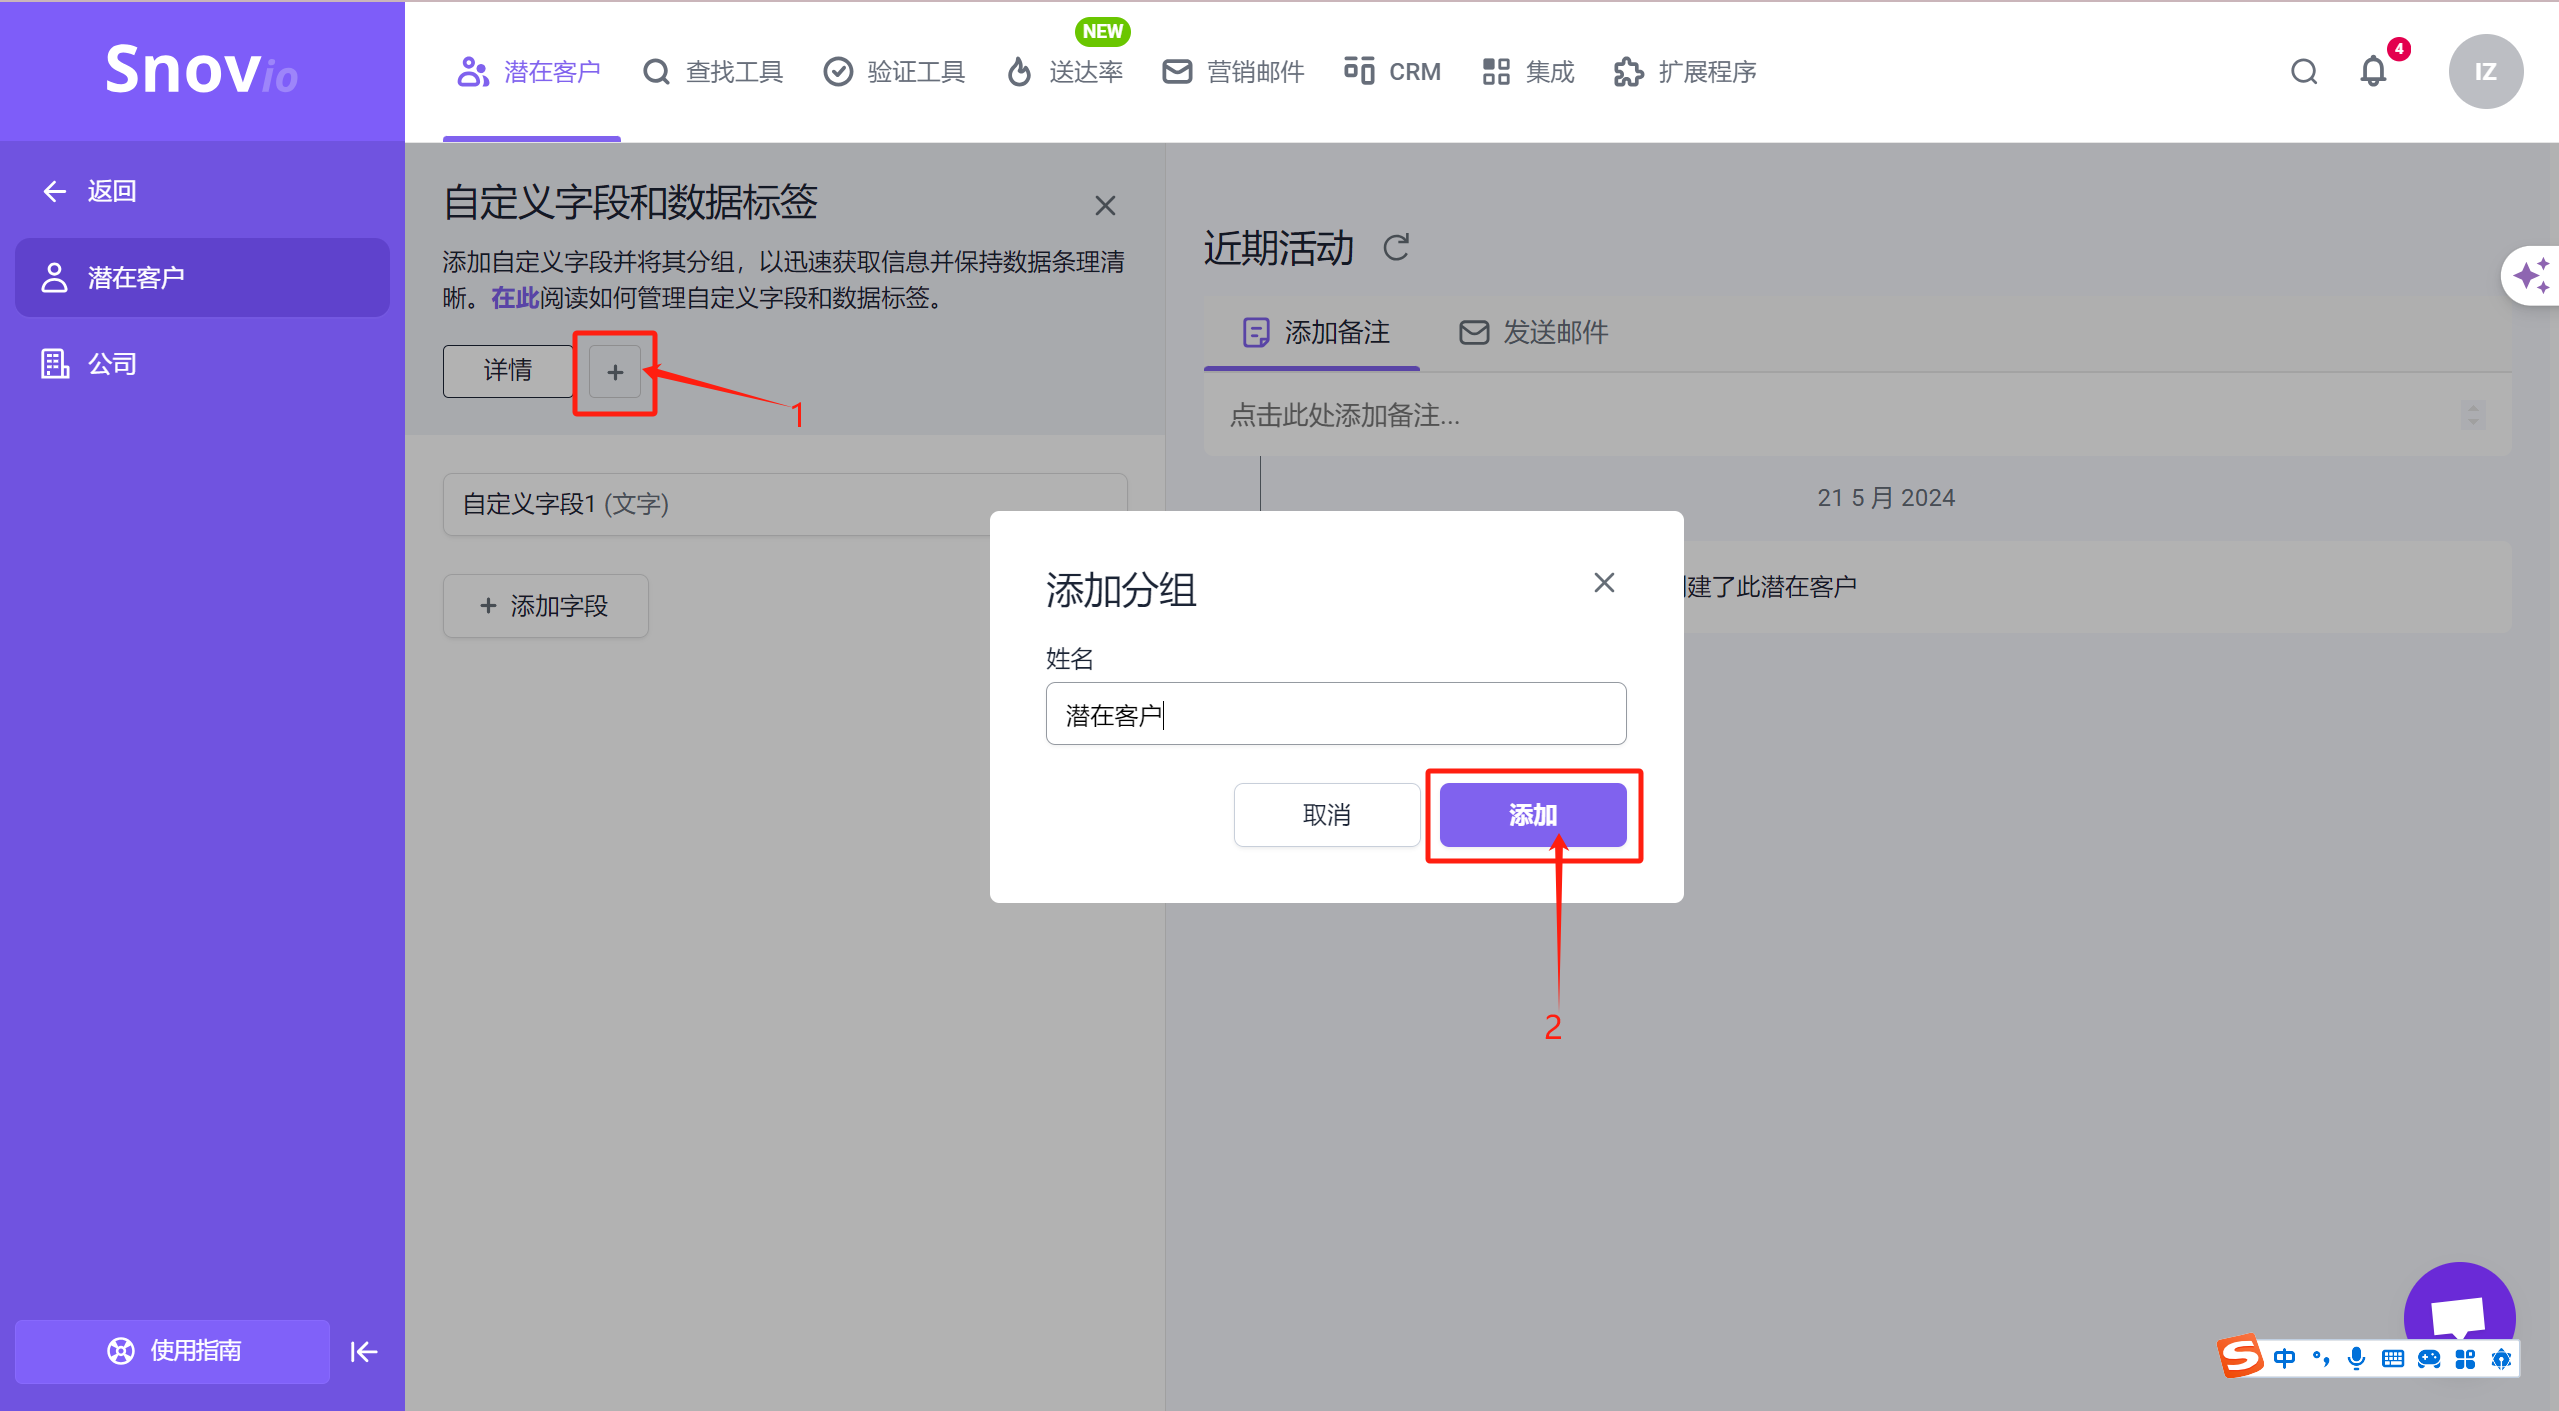Screen dimensions: 2559x1411
Task: Click the Sogou input method S icon
Action: (x=2240, y=1356)
